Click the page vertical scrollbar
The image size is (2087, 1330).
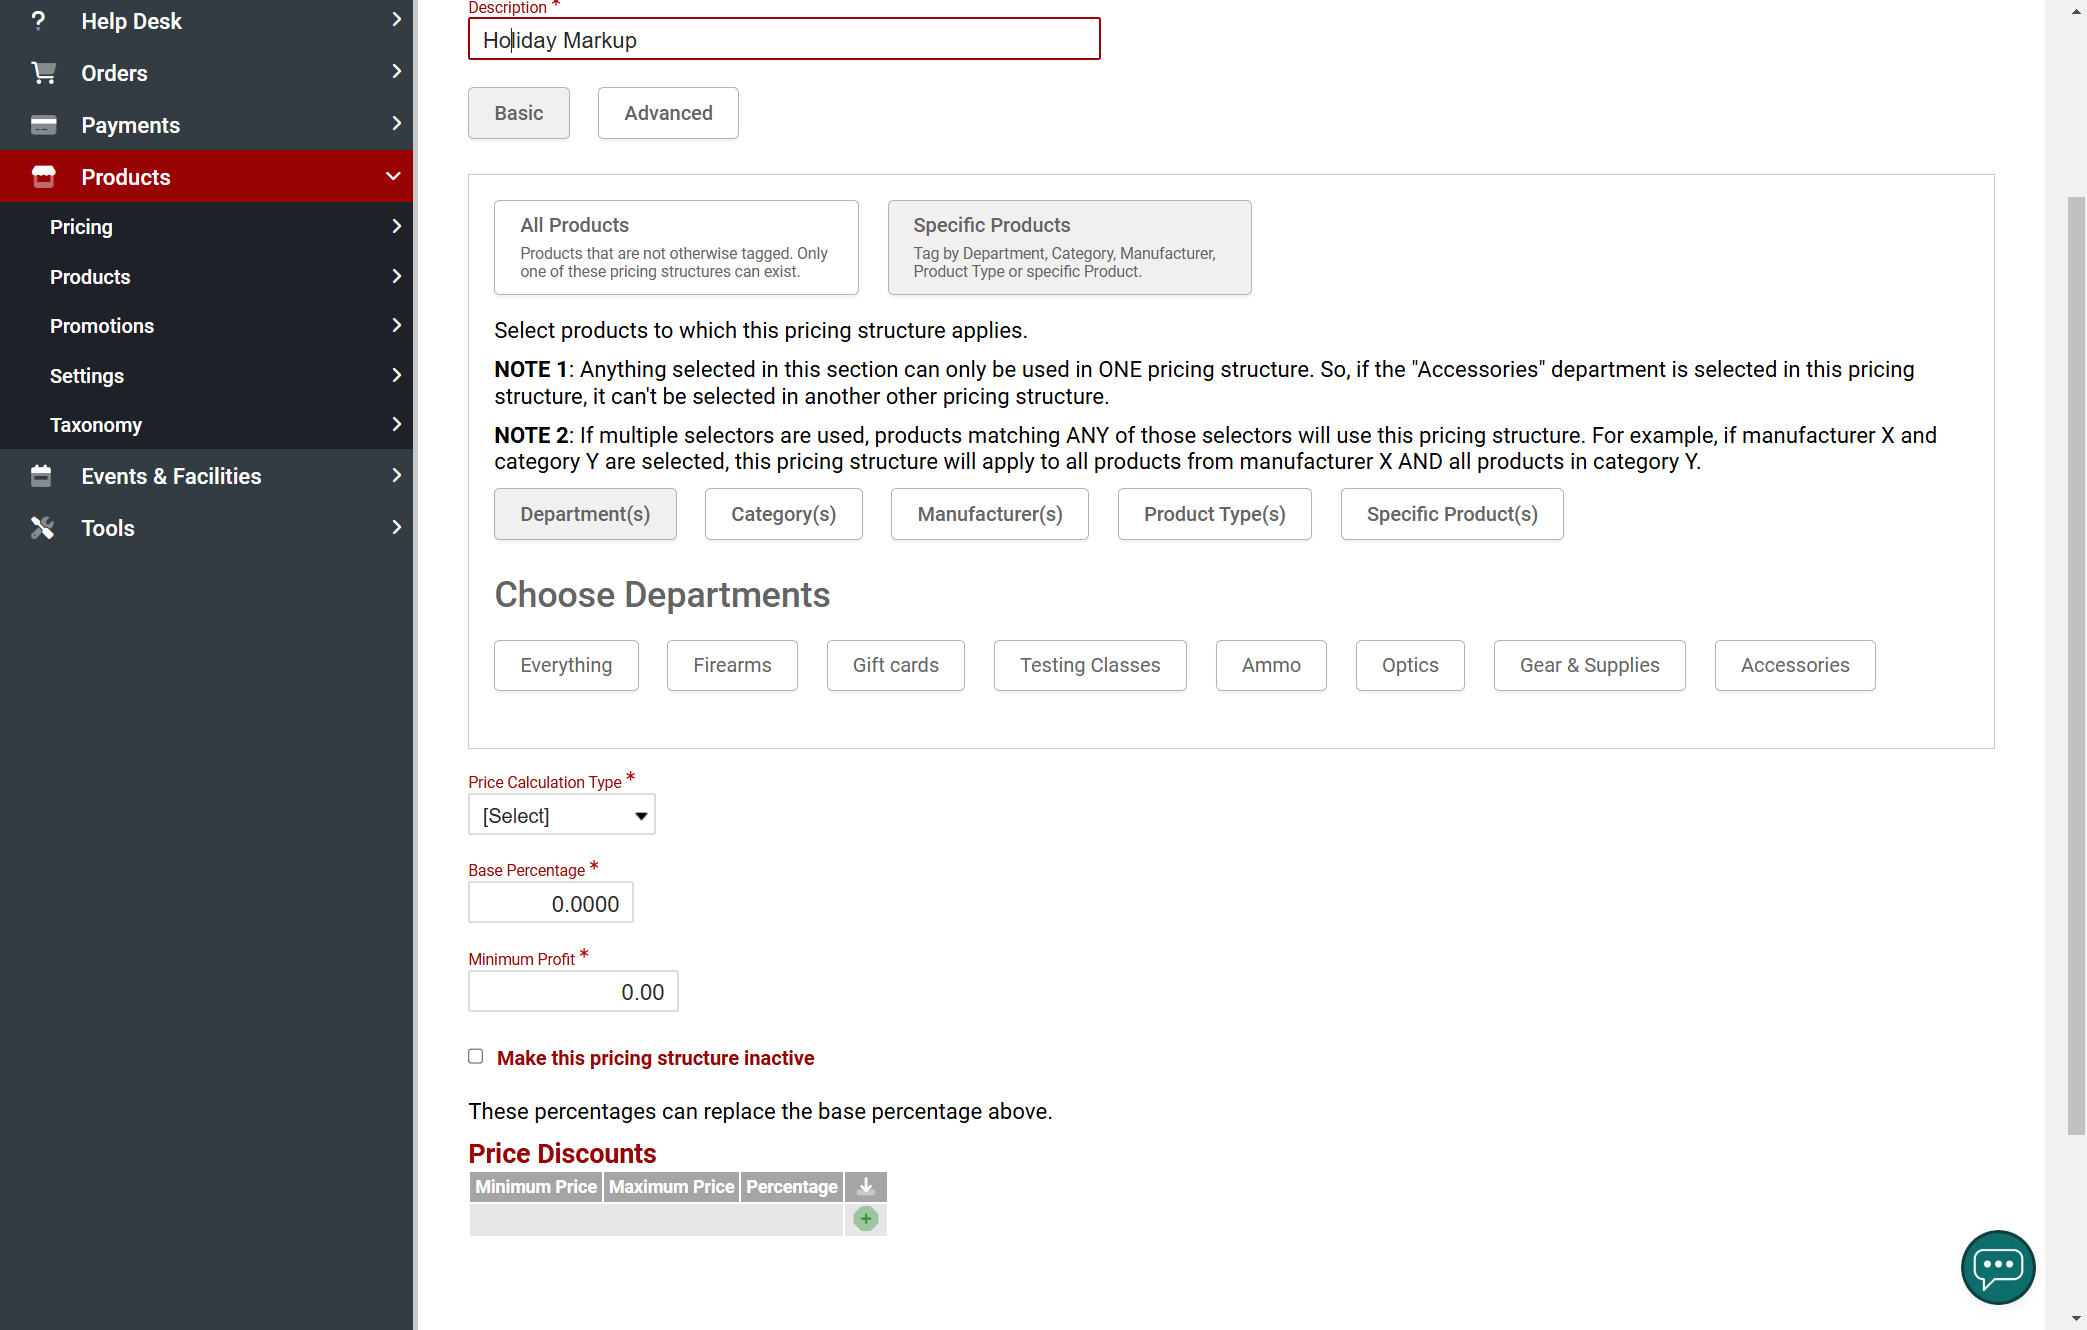[2076, 665]
